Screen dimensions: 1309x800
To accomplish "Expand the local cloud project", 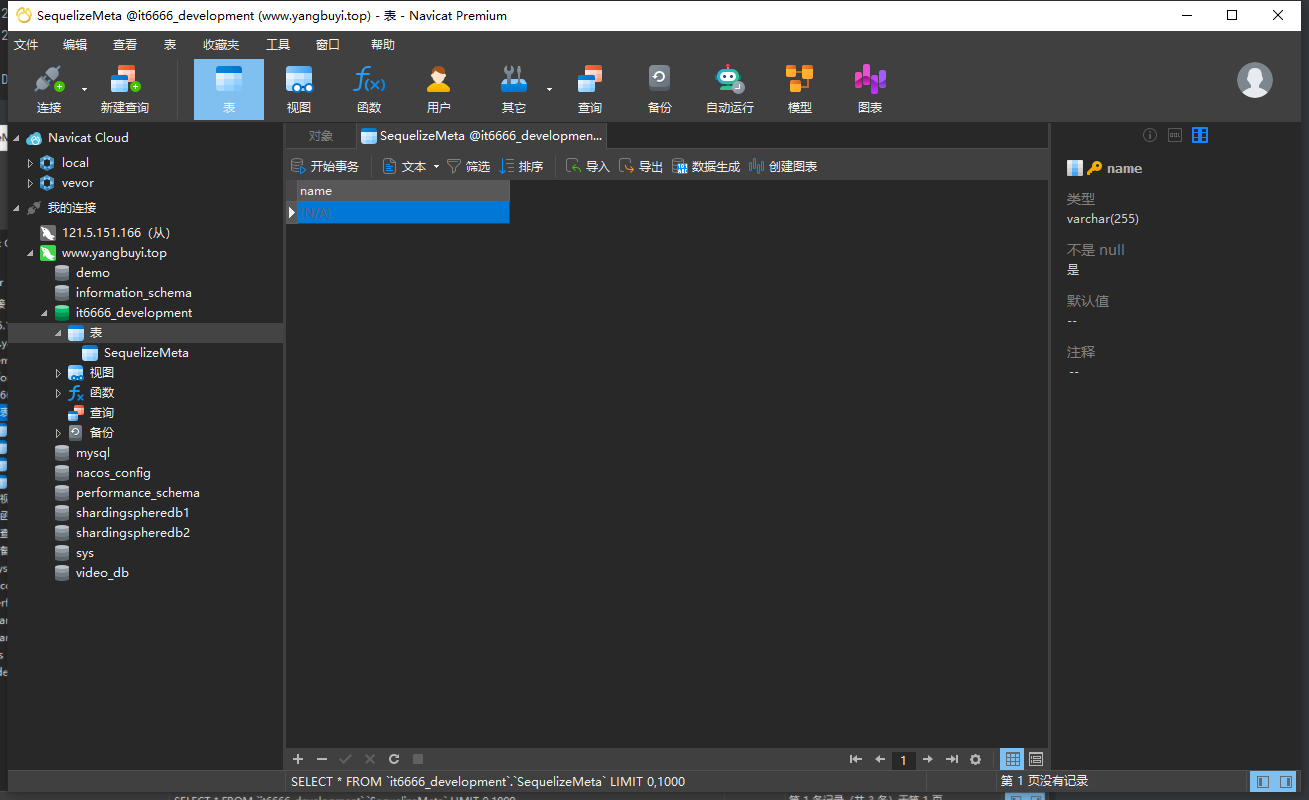I will [30, 163].
